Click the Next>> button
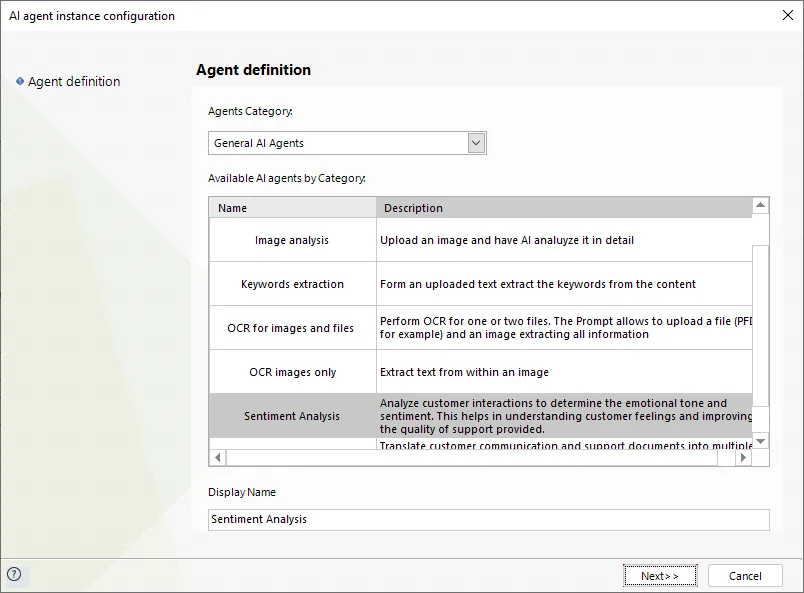Image resolution: width=804 pixels, height=593 pixels. click(x=660, y=576)
